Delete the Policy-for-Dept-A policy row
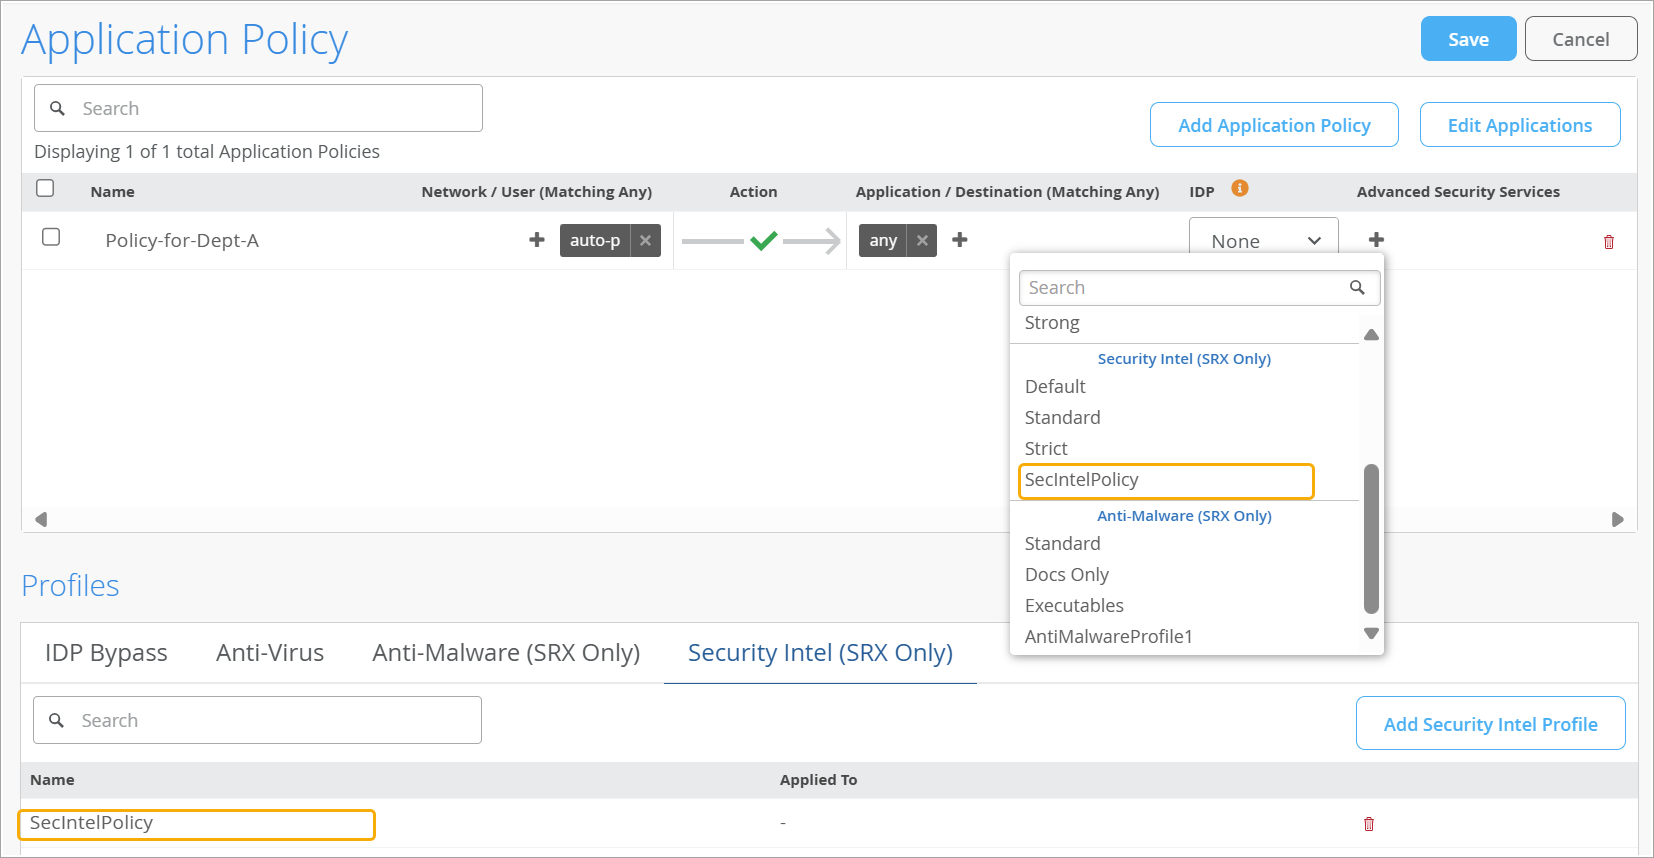 tap(1609, 242)
